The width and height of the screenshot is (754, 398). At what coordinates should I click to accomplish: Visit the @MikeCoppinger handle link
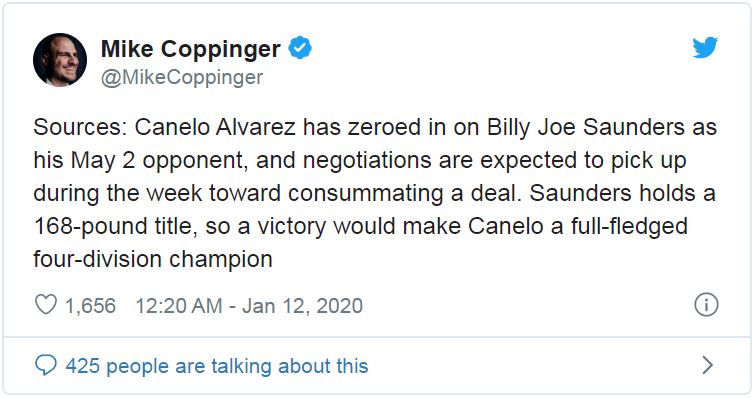(x=182, y=77)
